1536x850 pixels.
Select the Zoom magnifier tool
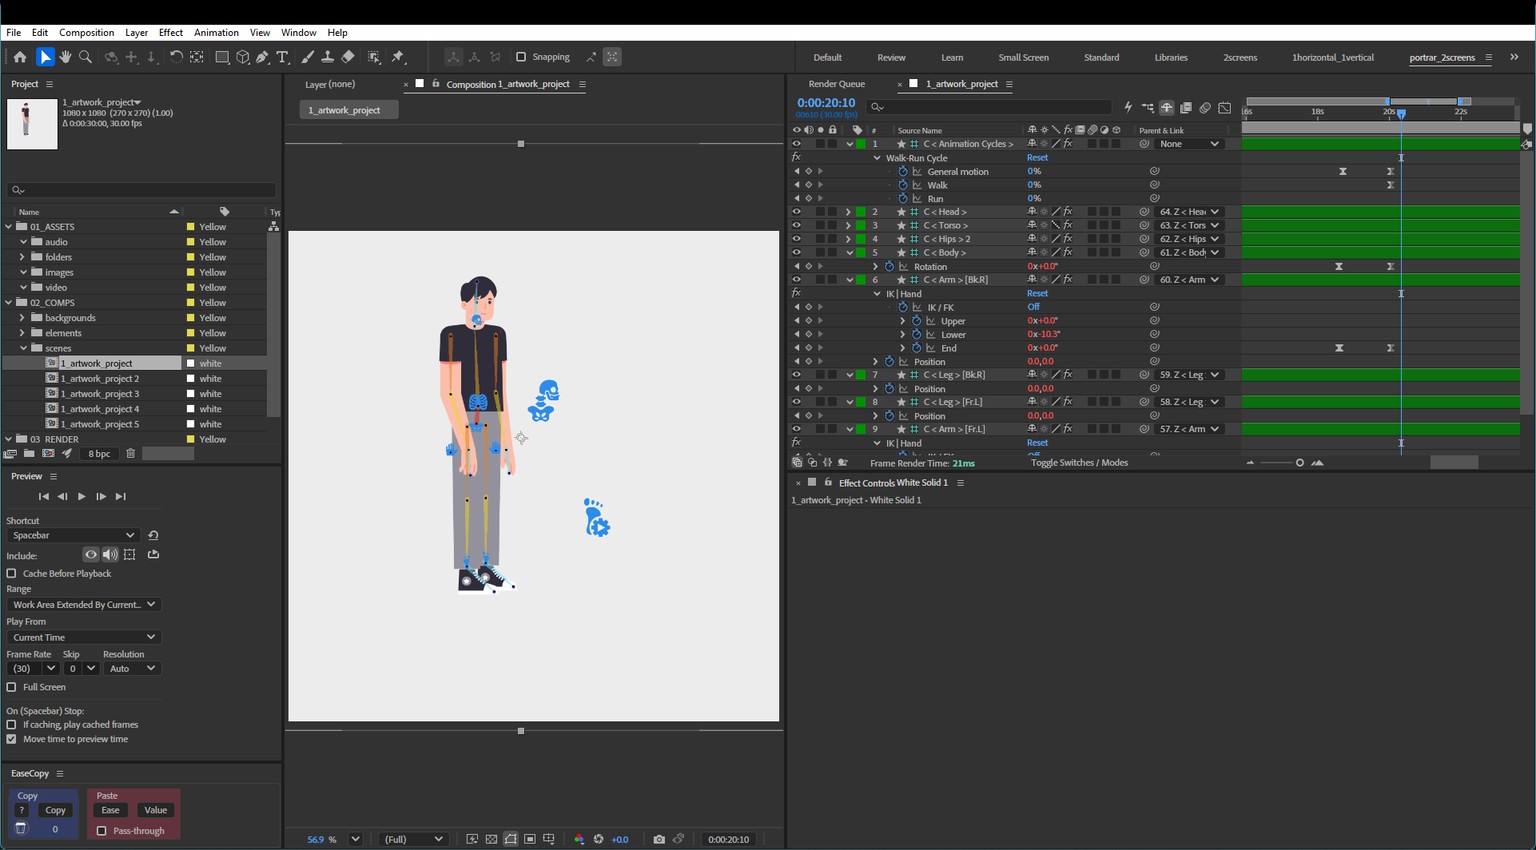click(86, 57)
